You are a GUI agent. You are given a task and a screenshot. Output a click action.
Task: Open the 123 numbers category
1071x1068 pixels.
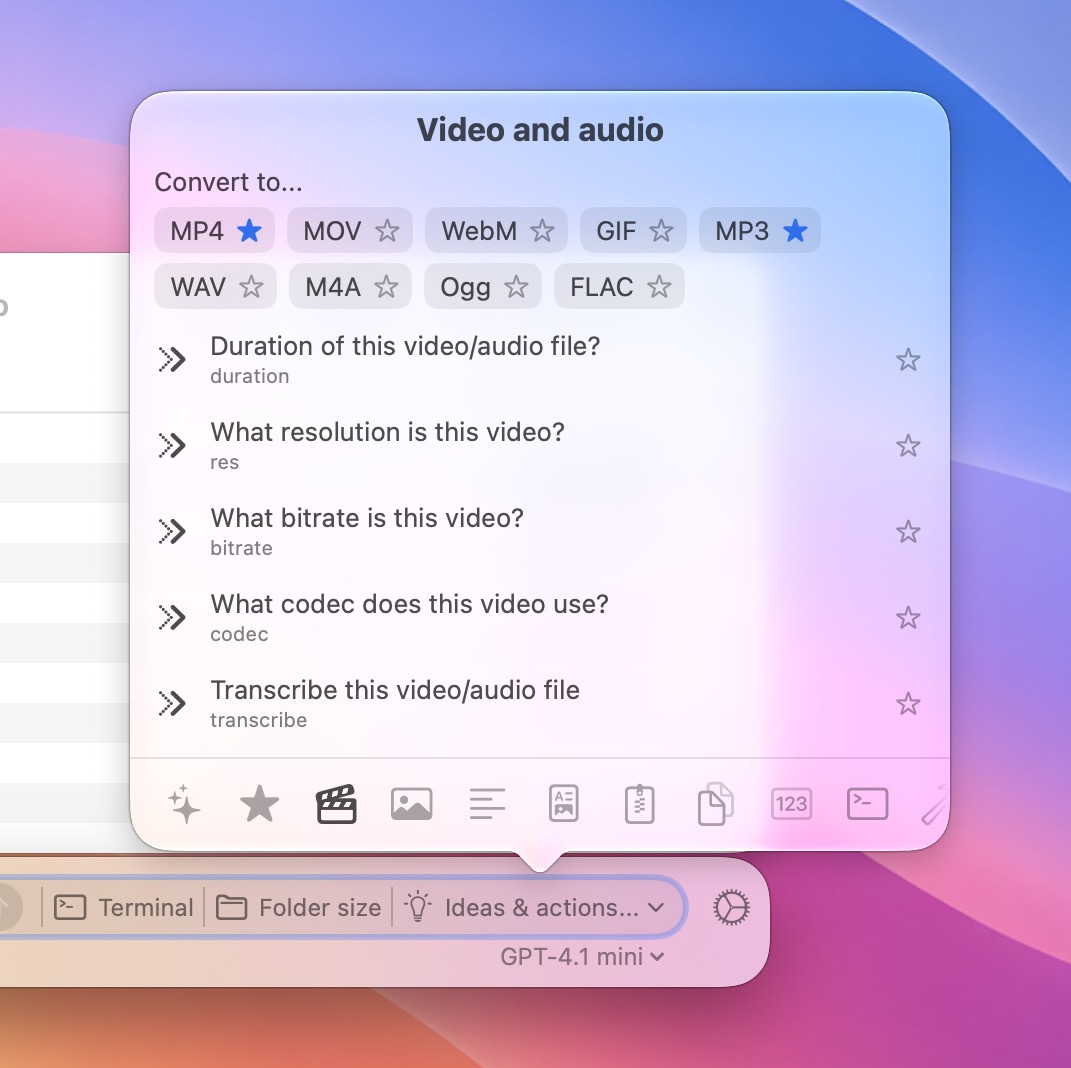[791, 804]
